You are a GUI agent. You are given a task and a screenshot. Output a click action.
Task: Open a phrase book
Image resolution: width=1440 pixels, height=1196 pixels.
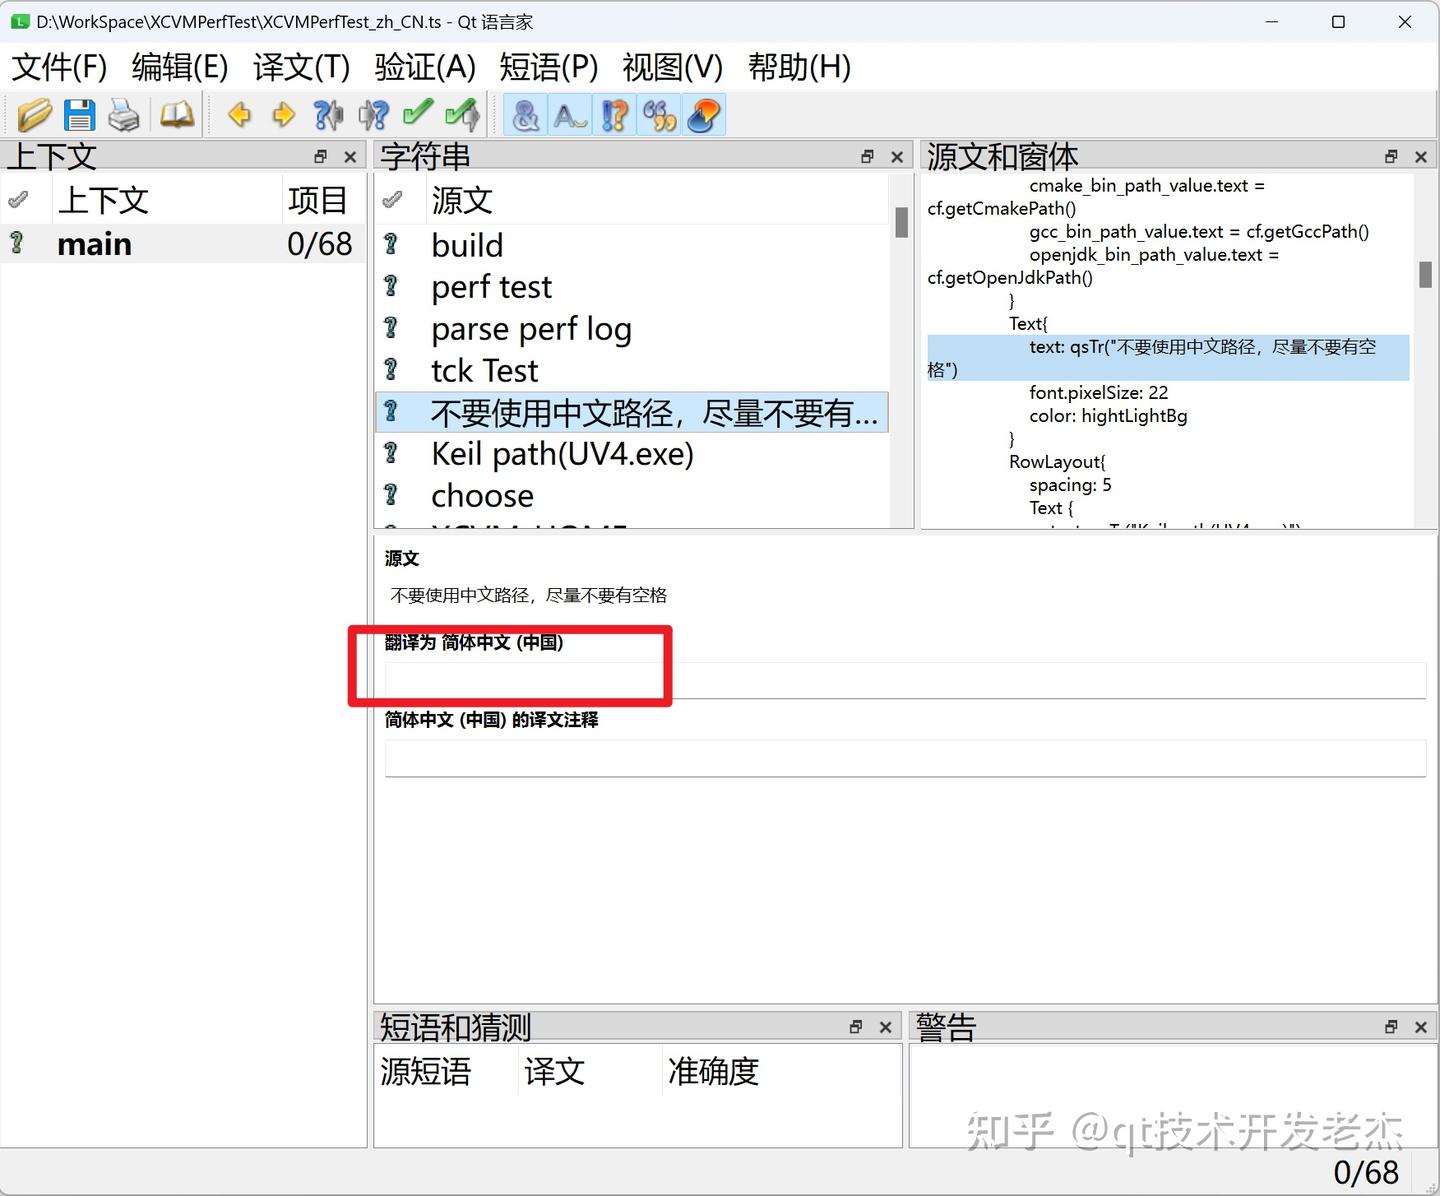[177, 115]
